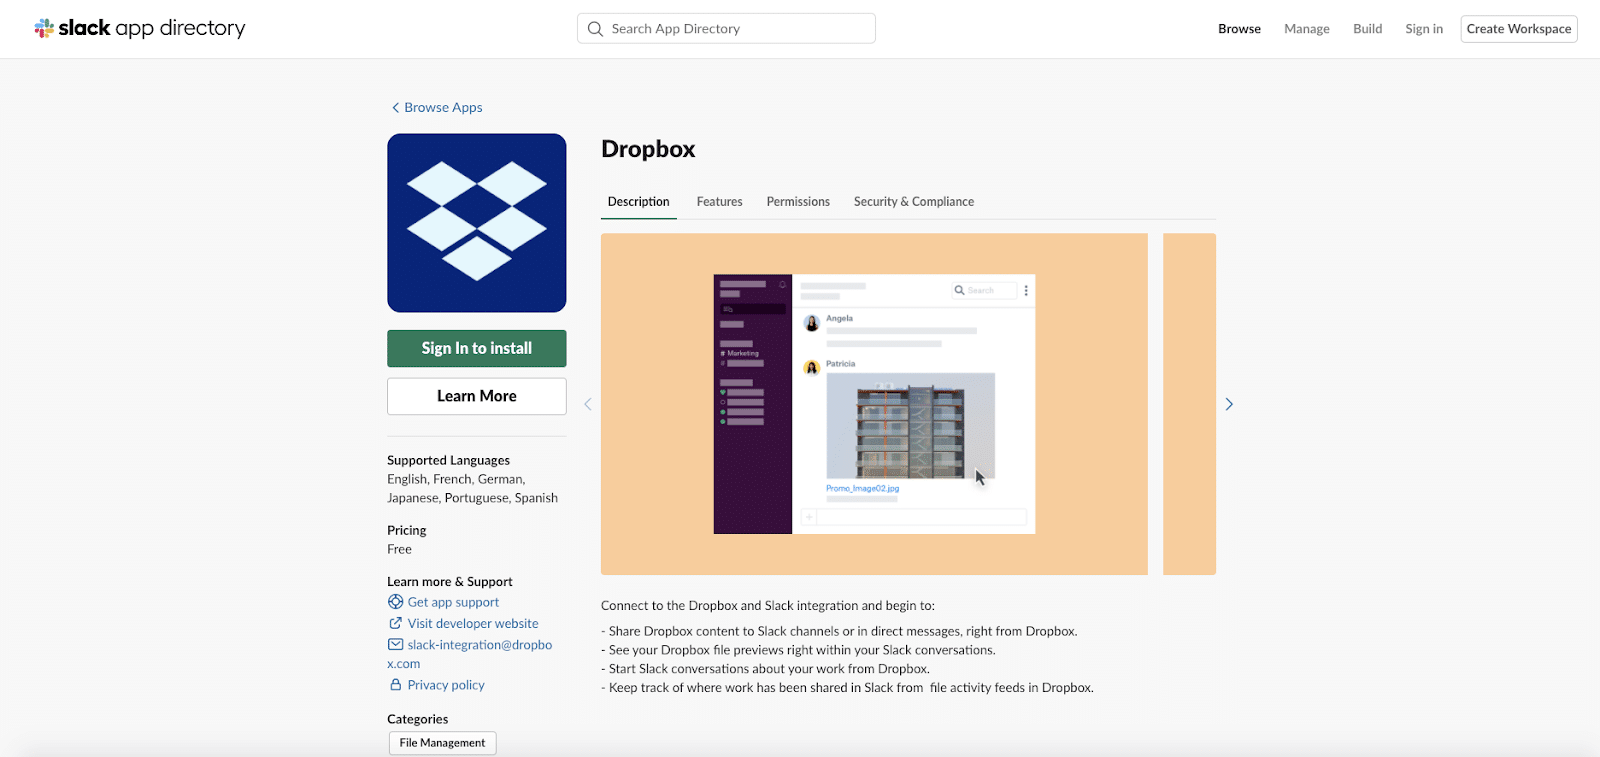Click the 'See your Dropbox file previews' line
The width and height of the screenshot is (1600, 757).
pos(798,650)
